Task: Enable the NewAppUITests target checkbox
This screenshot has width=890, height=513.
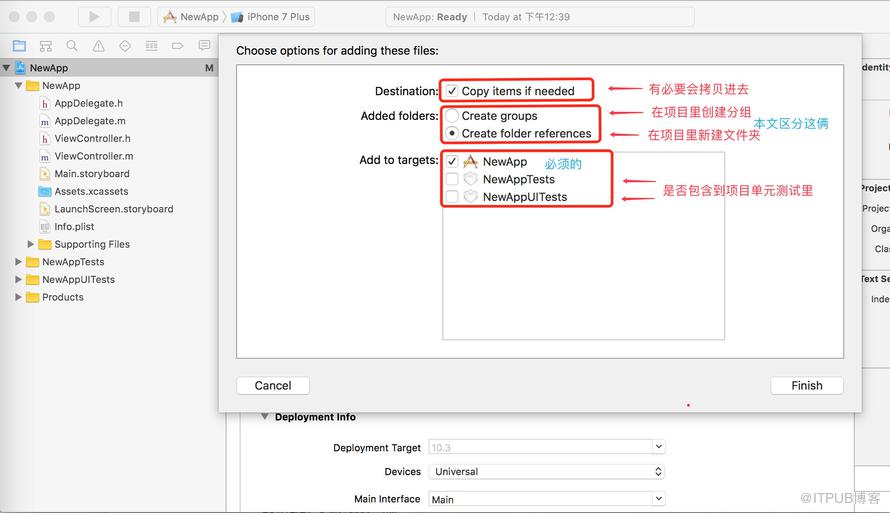Action: (x=452, y=197)
